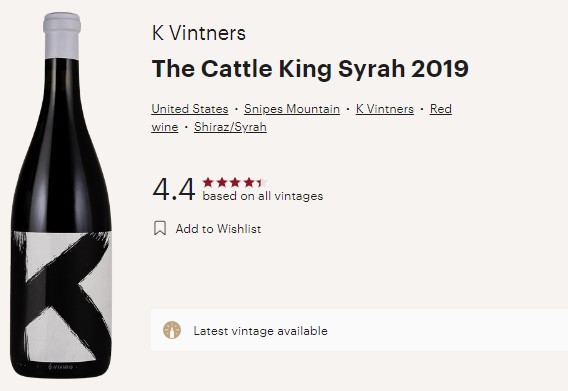Select the third red rating star
The image size is (568, 391).
(x=235, y=182)
